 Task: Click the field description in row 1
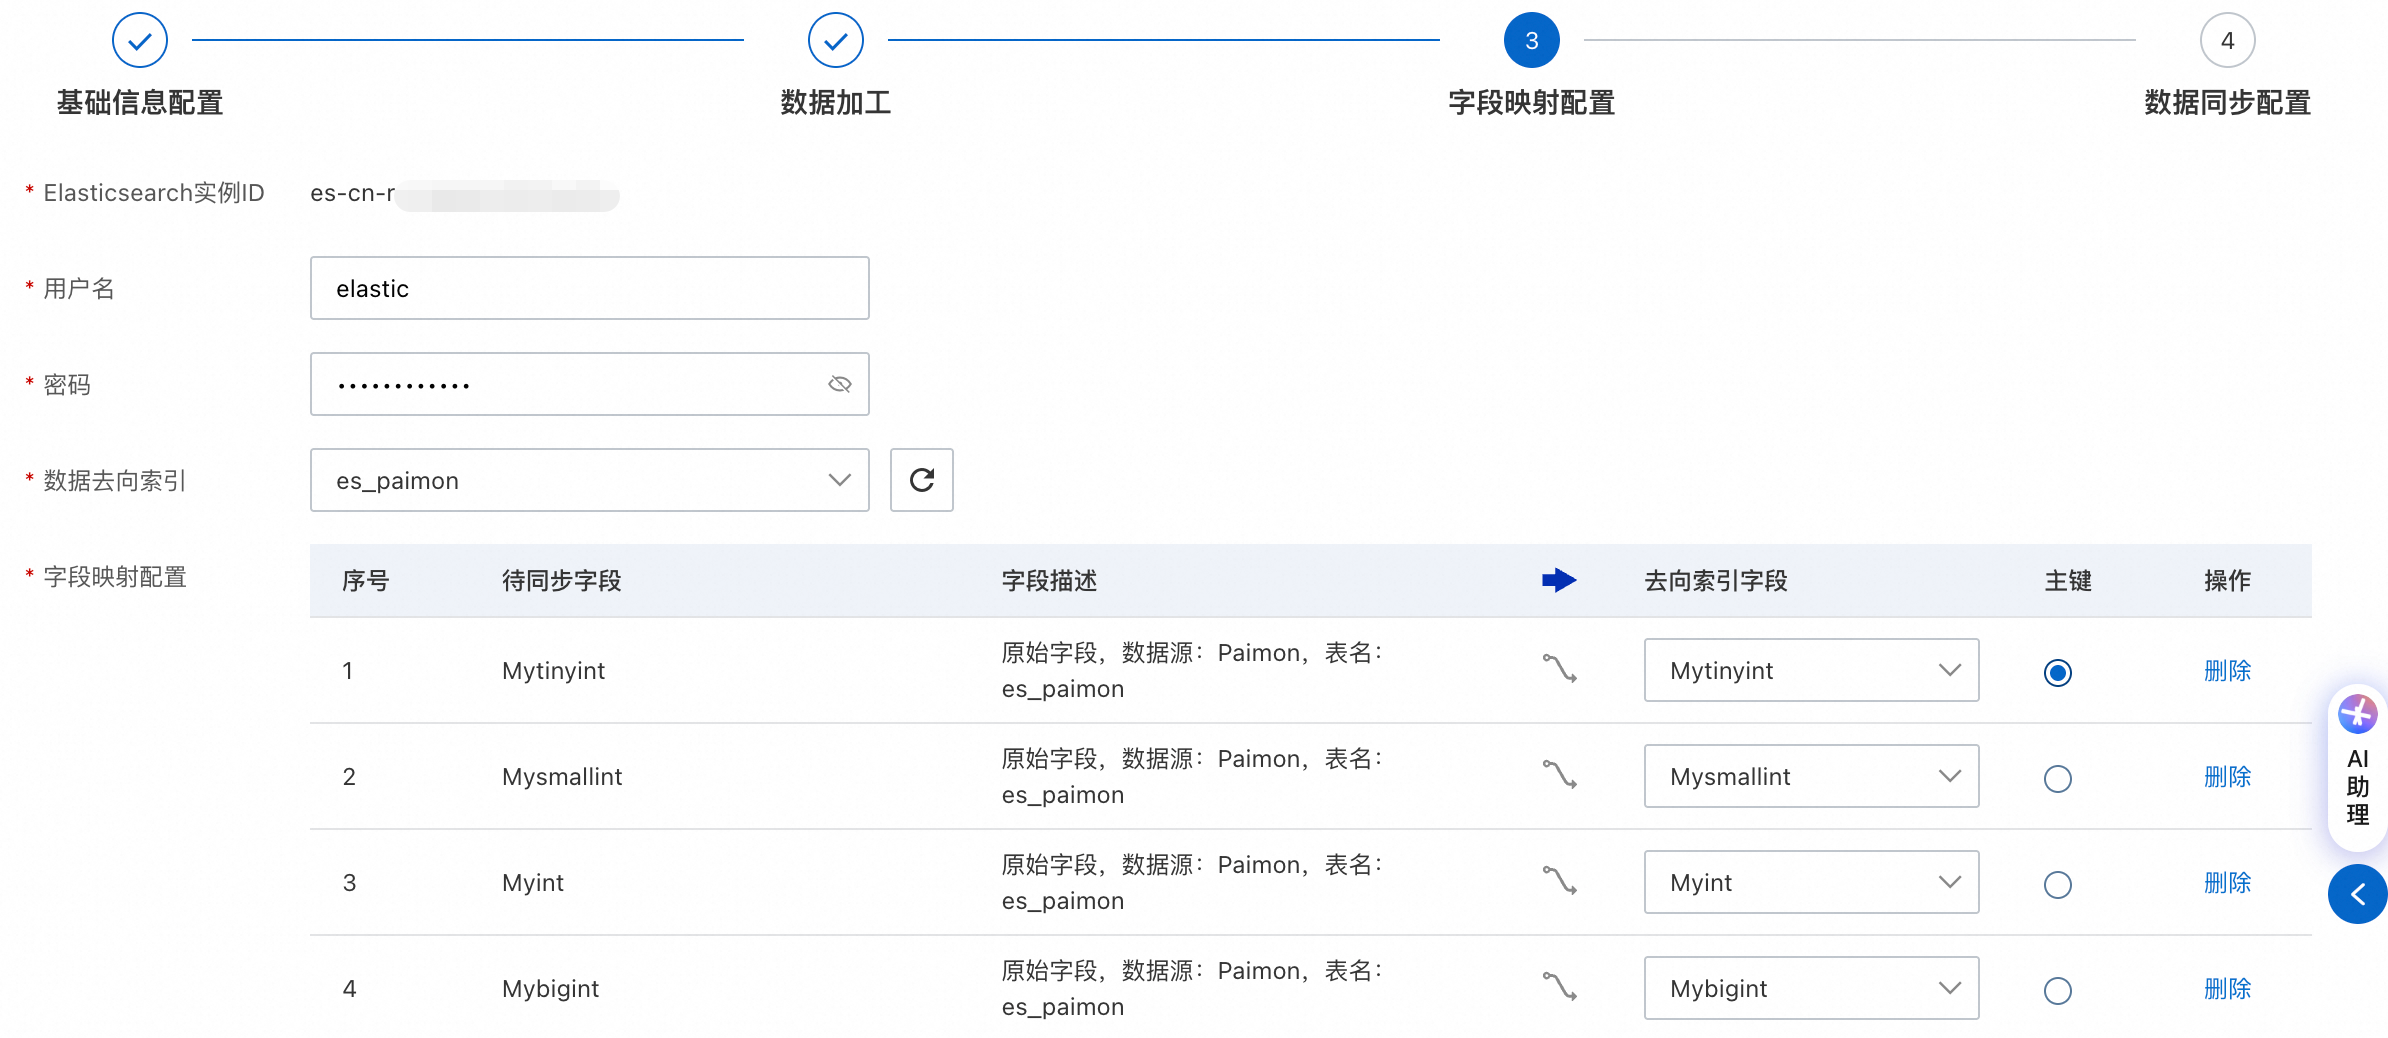coord(1192,670)
